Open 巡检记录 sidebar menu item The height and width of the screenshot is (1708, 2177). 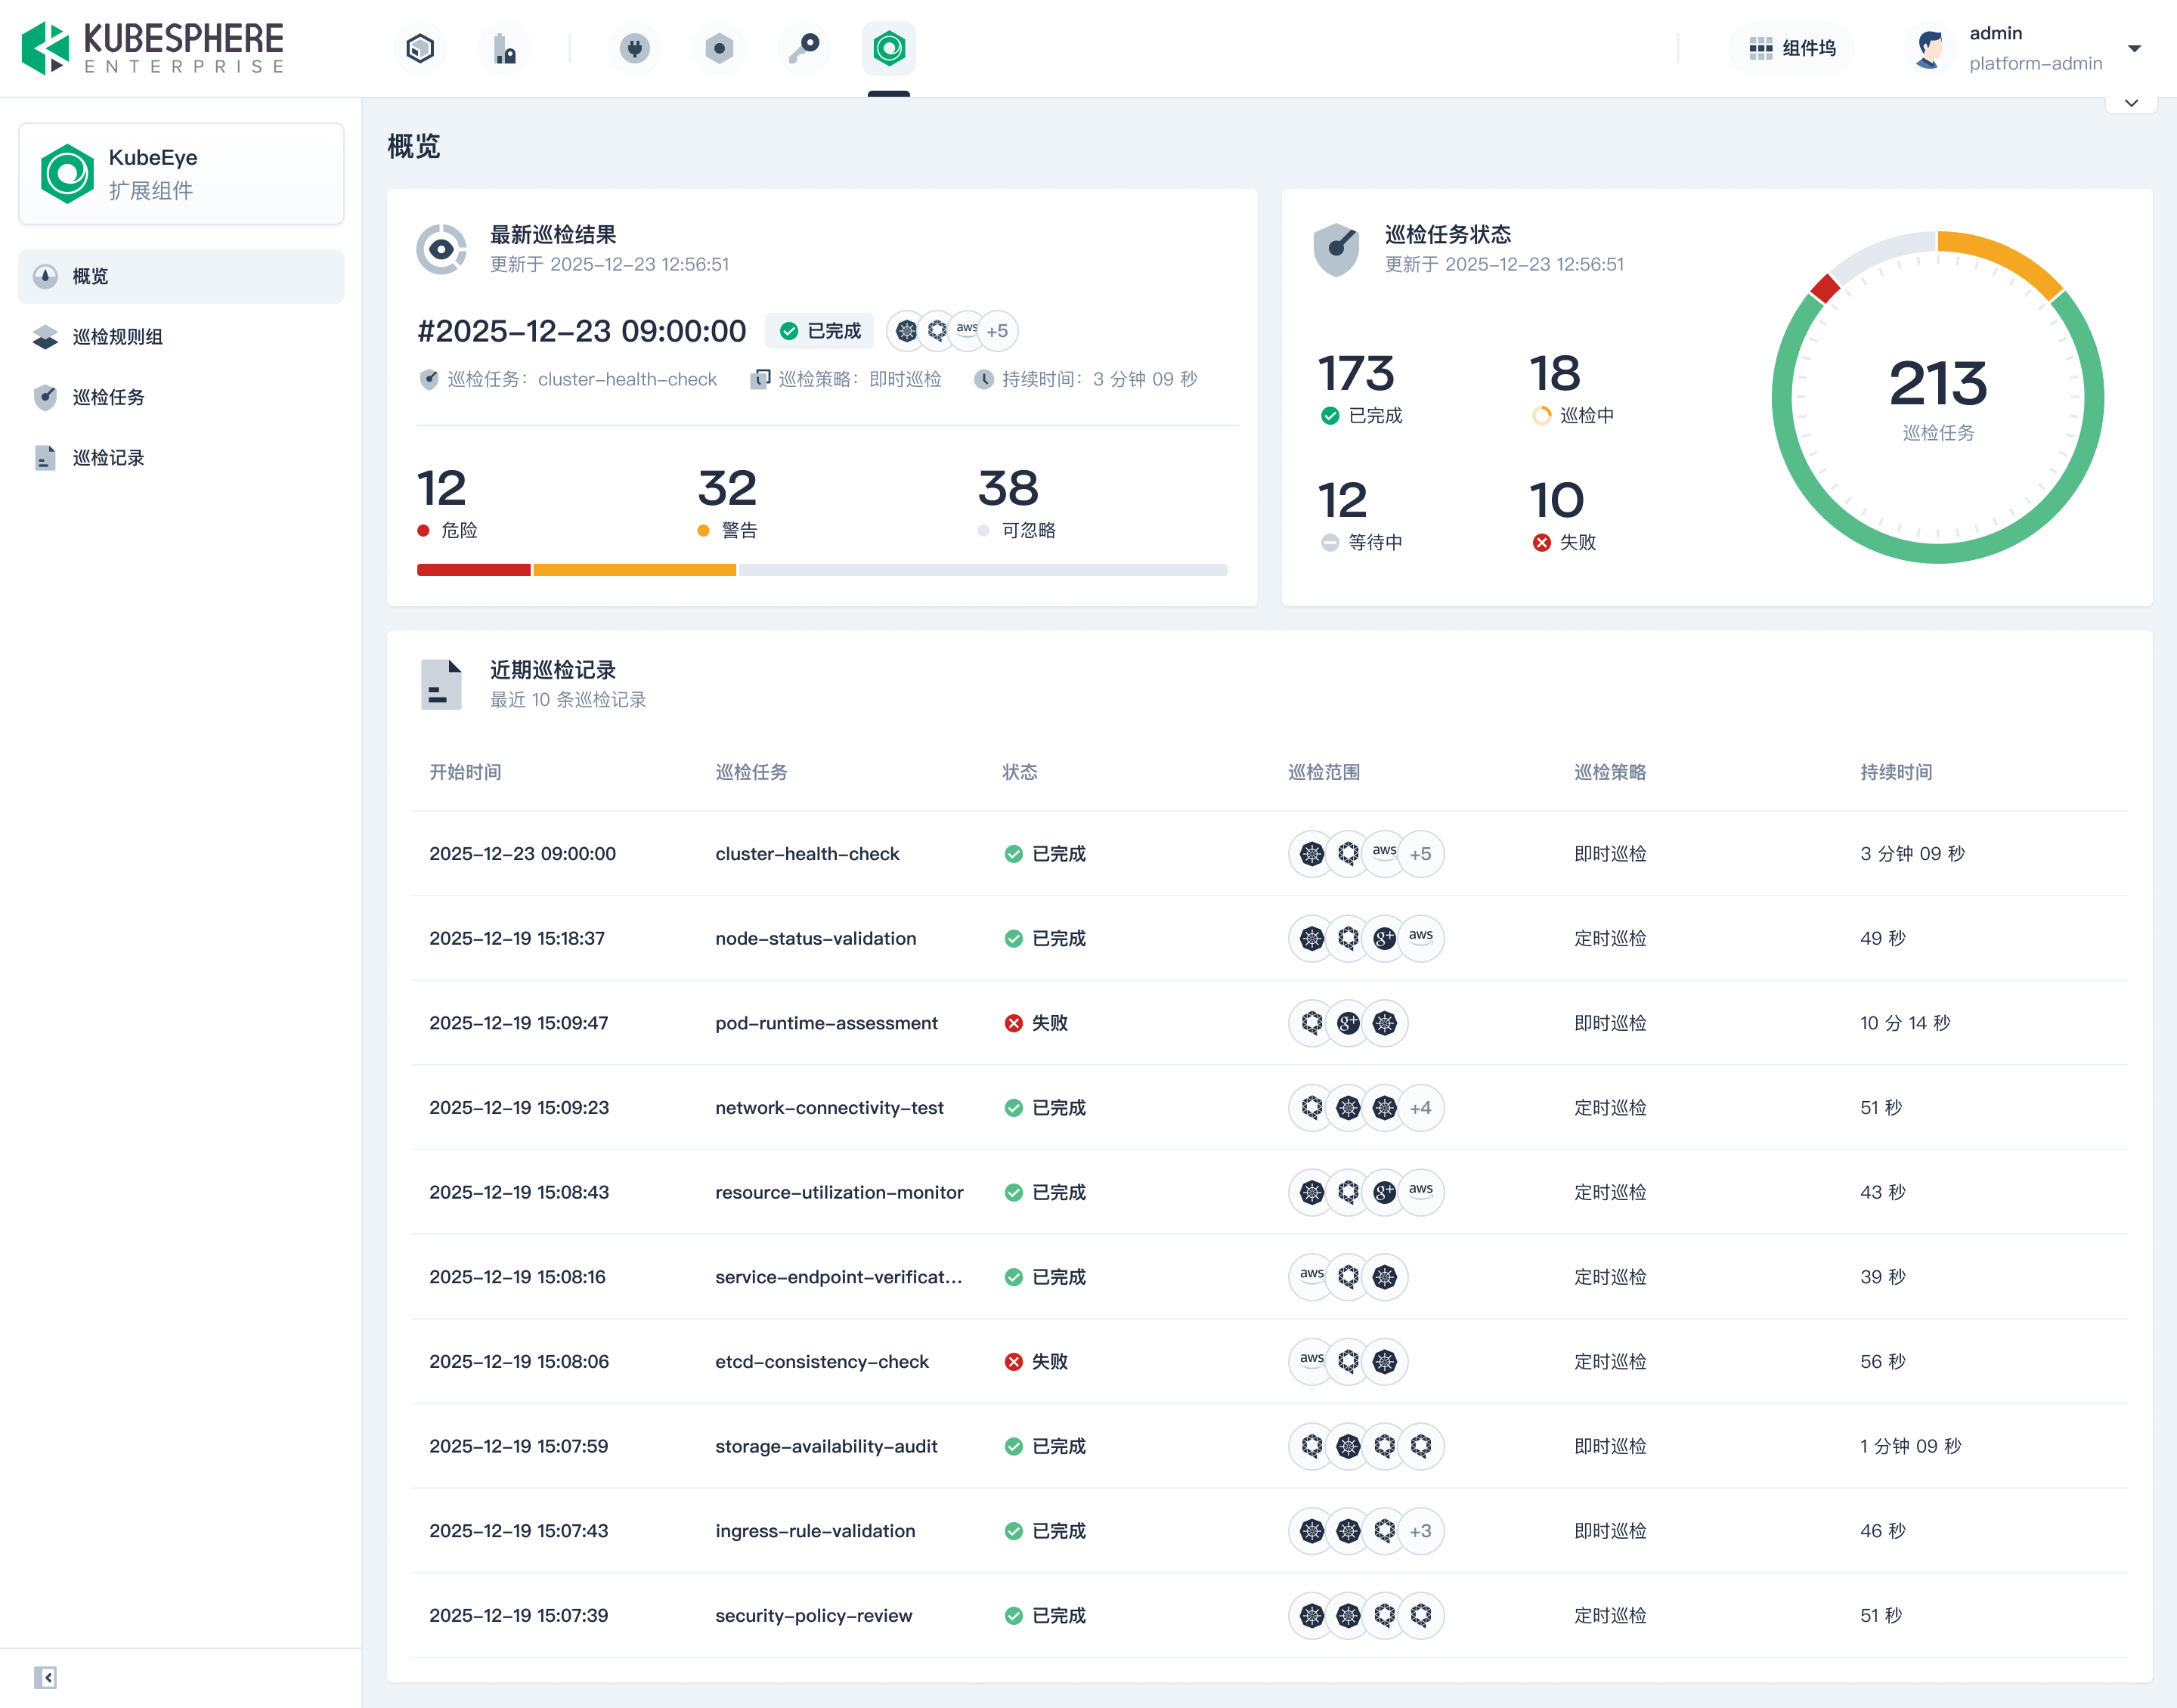coord(108,458)
